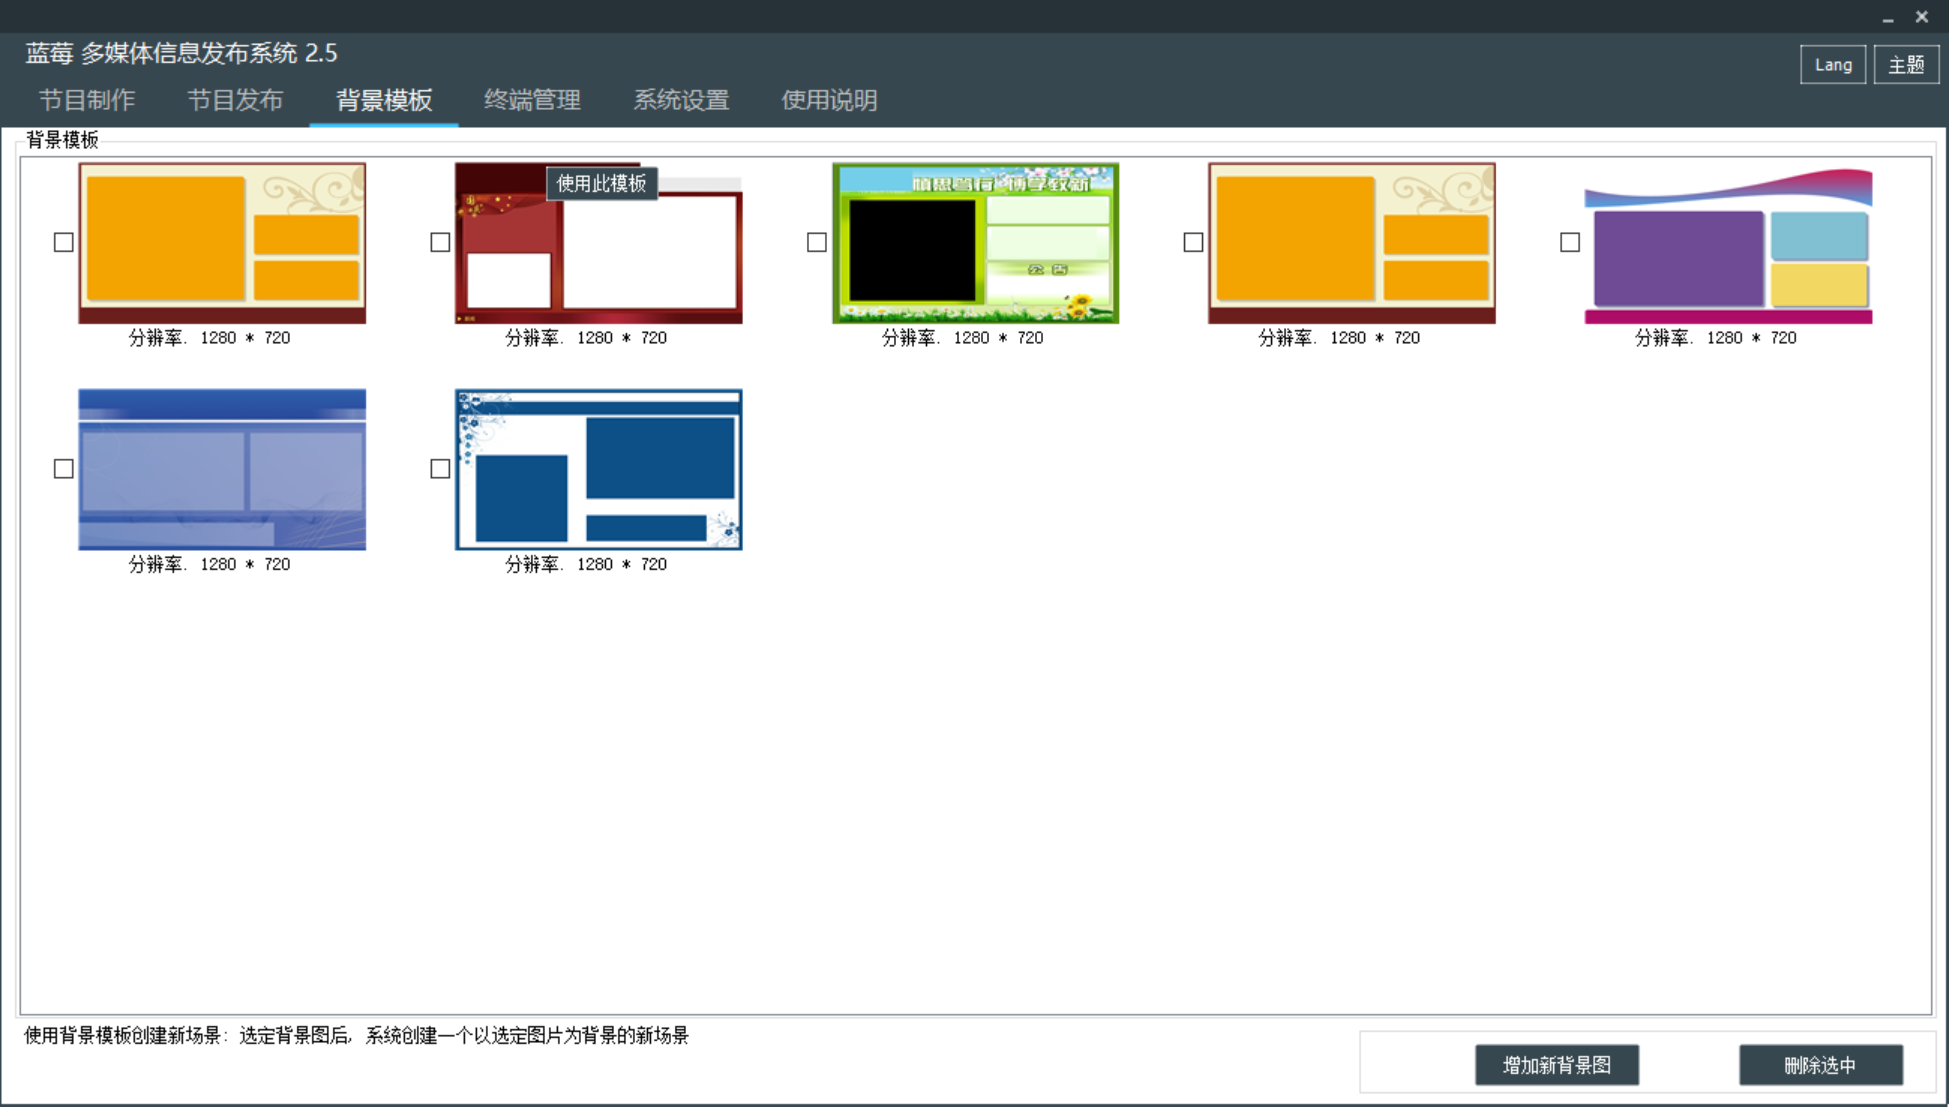Viewport: 1949px width, 1107px height.
Task: Enable checkbox next to green template
Action: (817, 242)
